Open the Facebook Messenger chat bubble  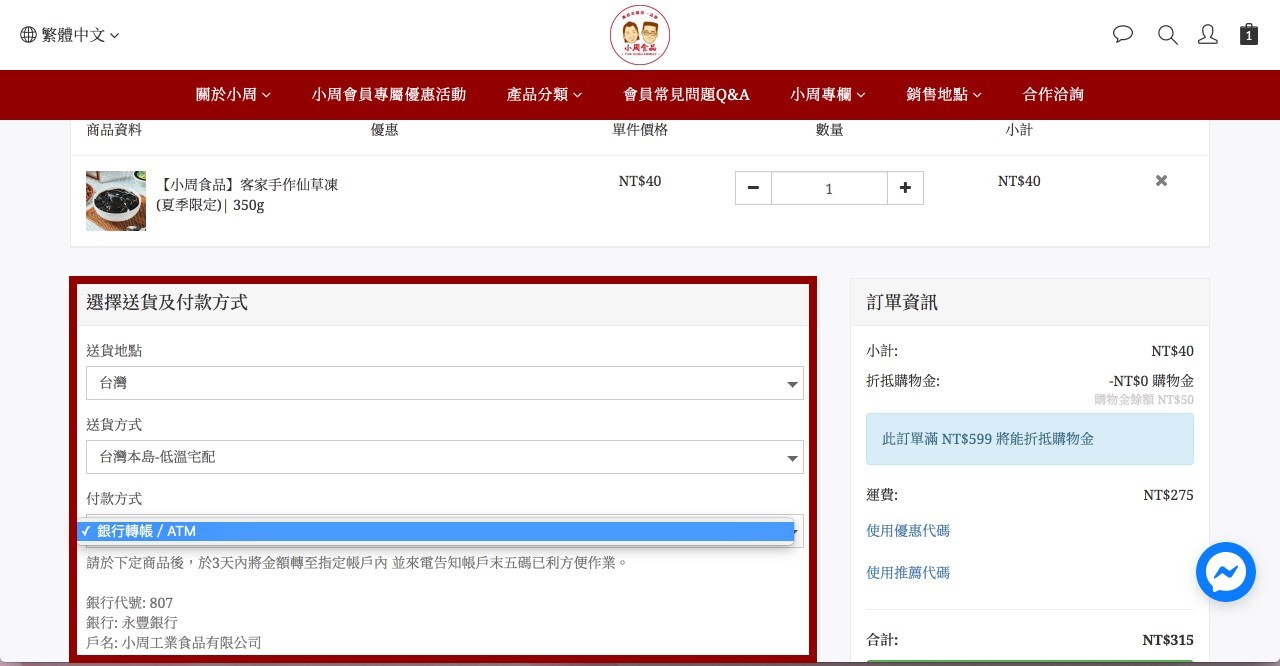(x=1225, y=572)
